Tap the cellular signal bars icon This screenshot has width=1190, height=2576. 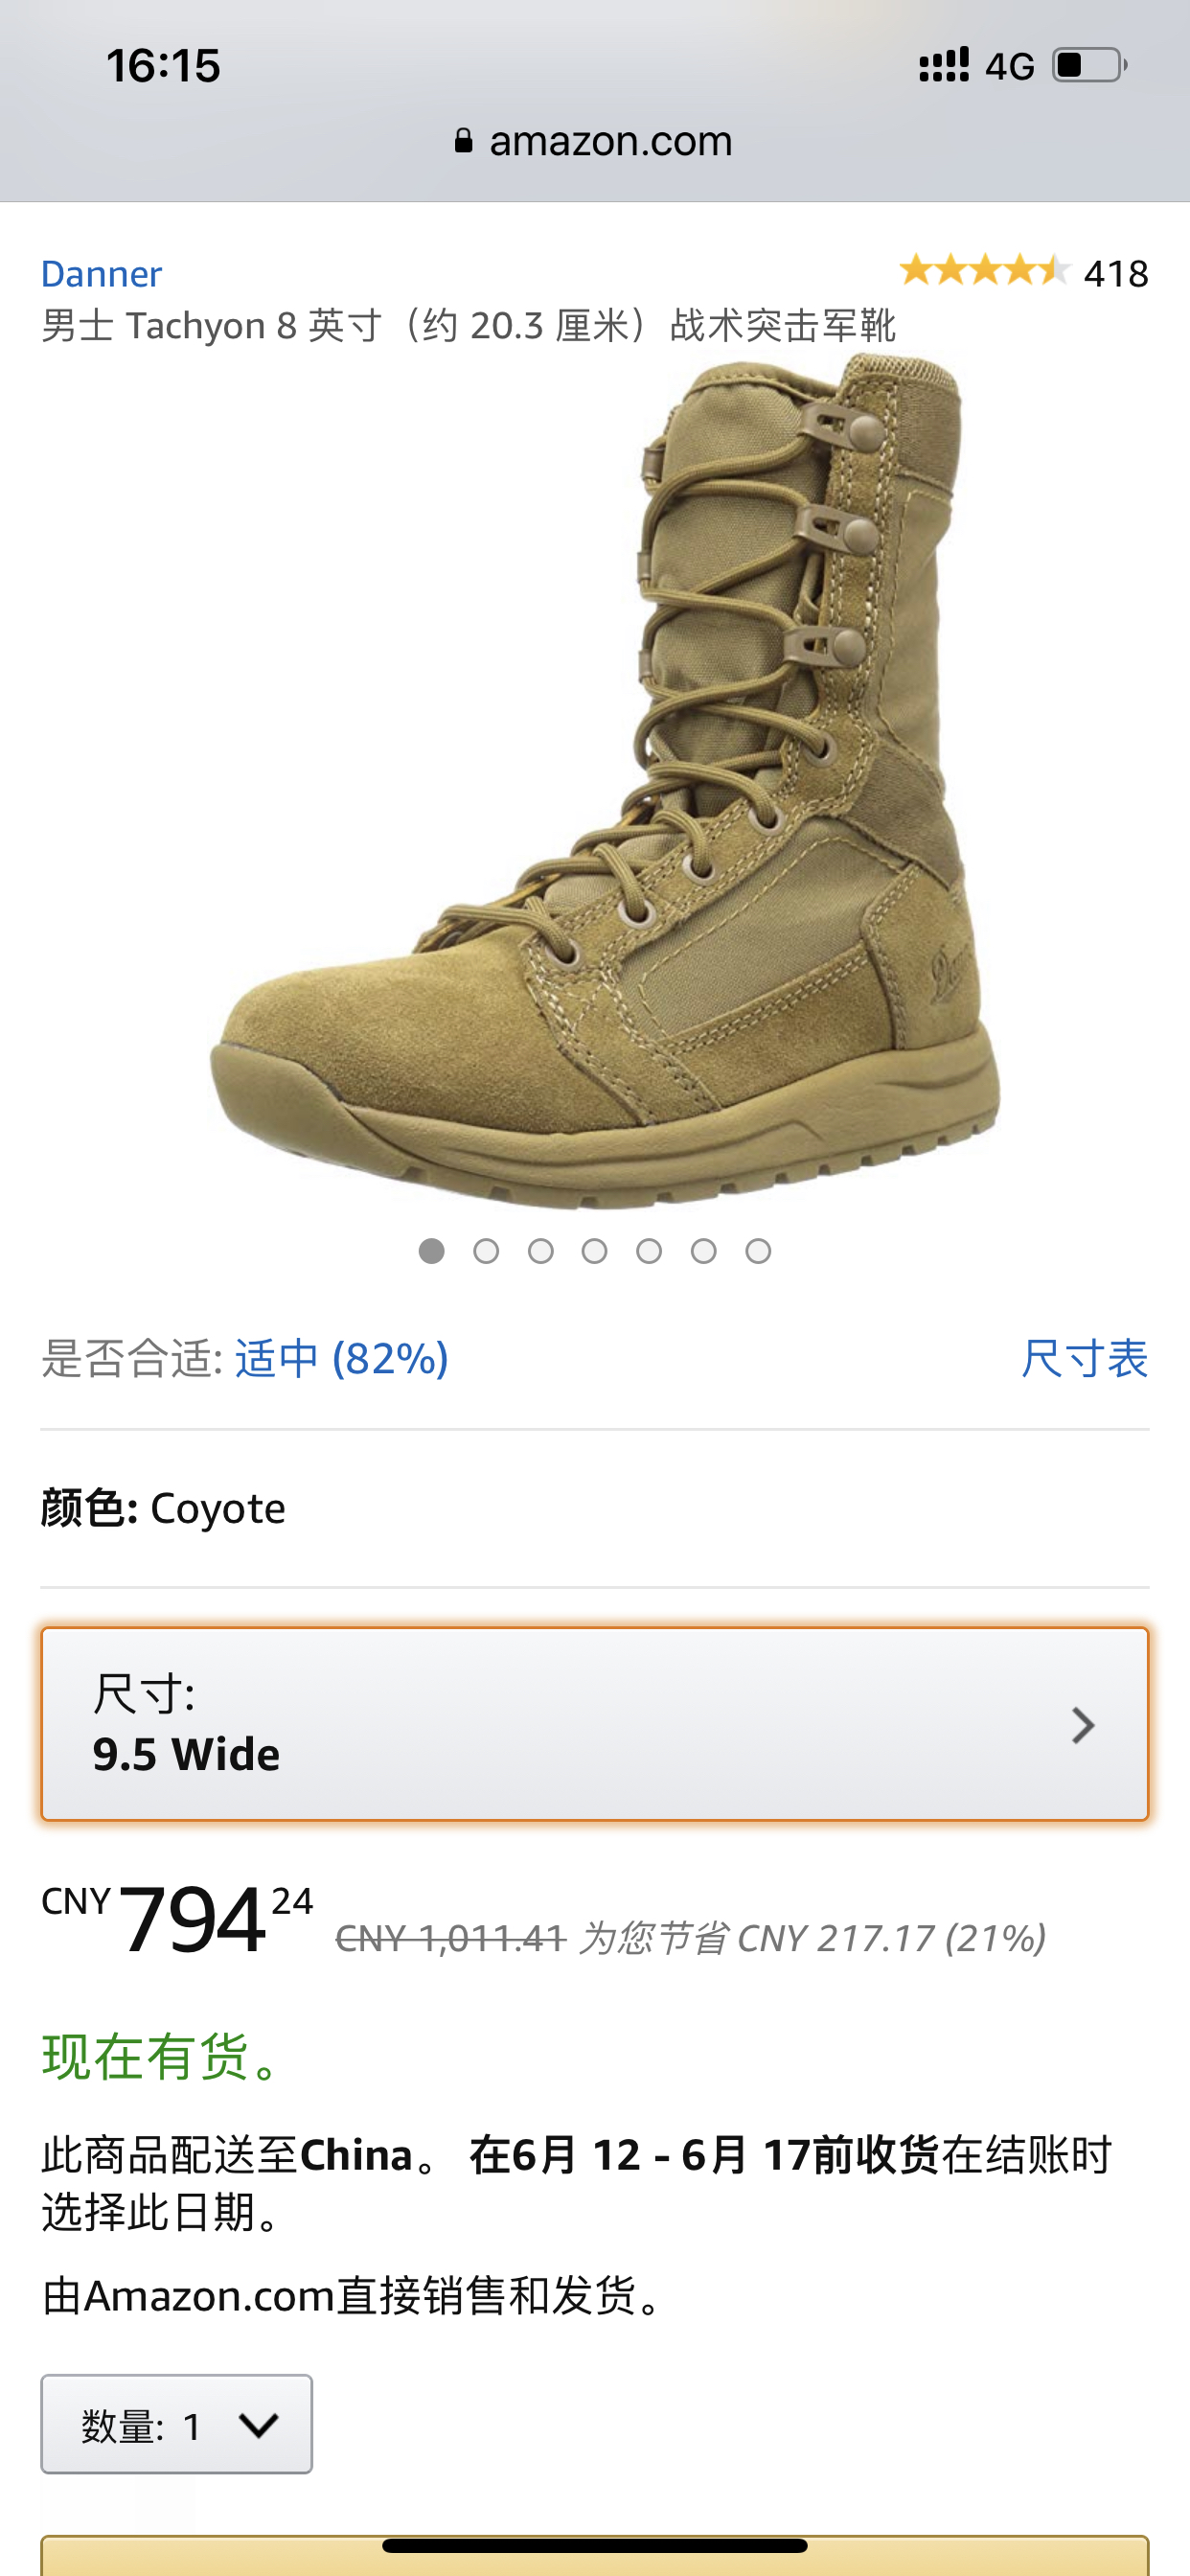coord(944,65)
